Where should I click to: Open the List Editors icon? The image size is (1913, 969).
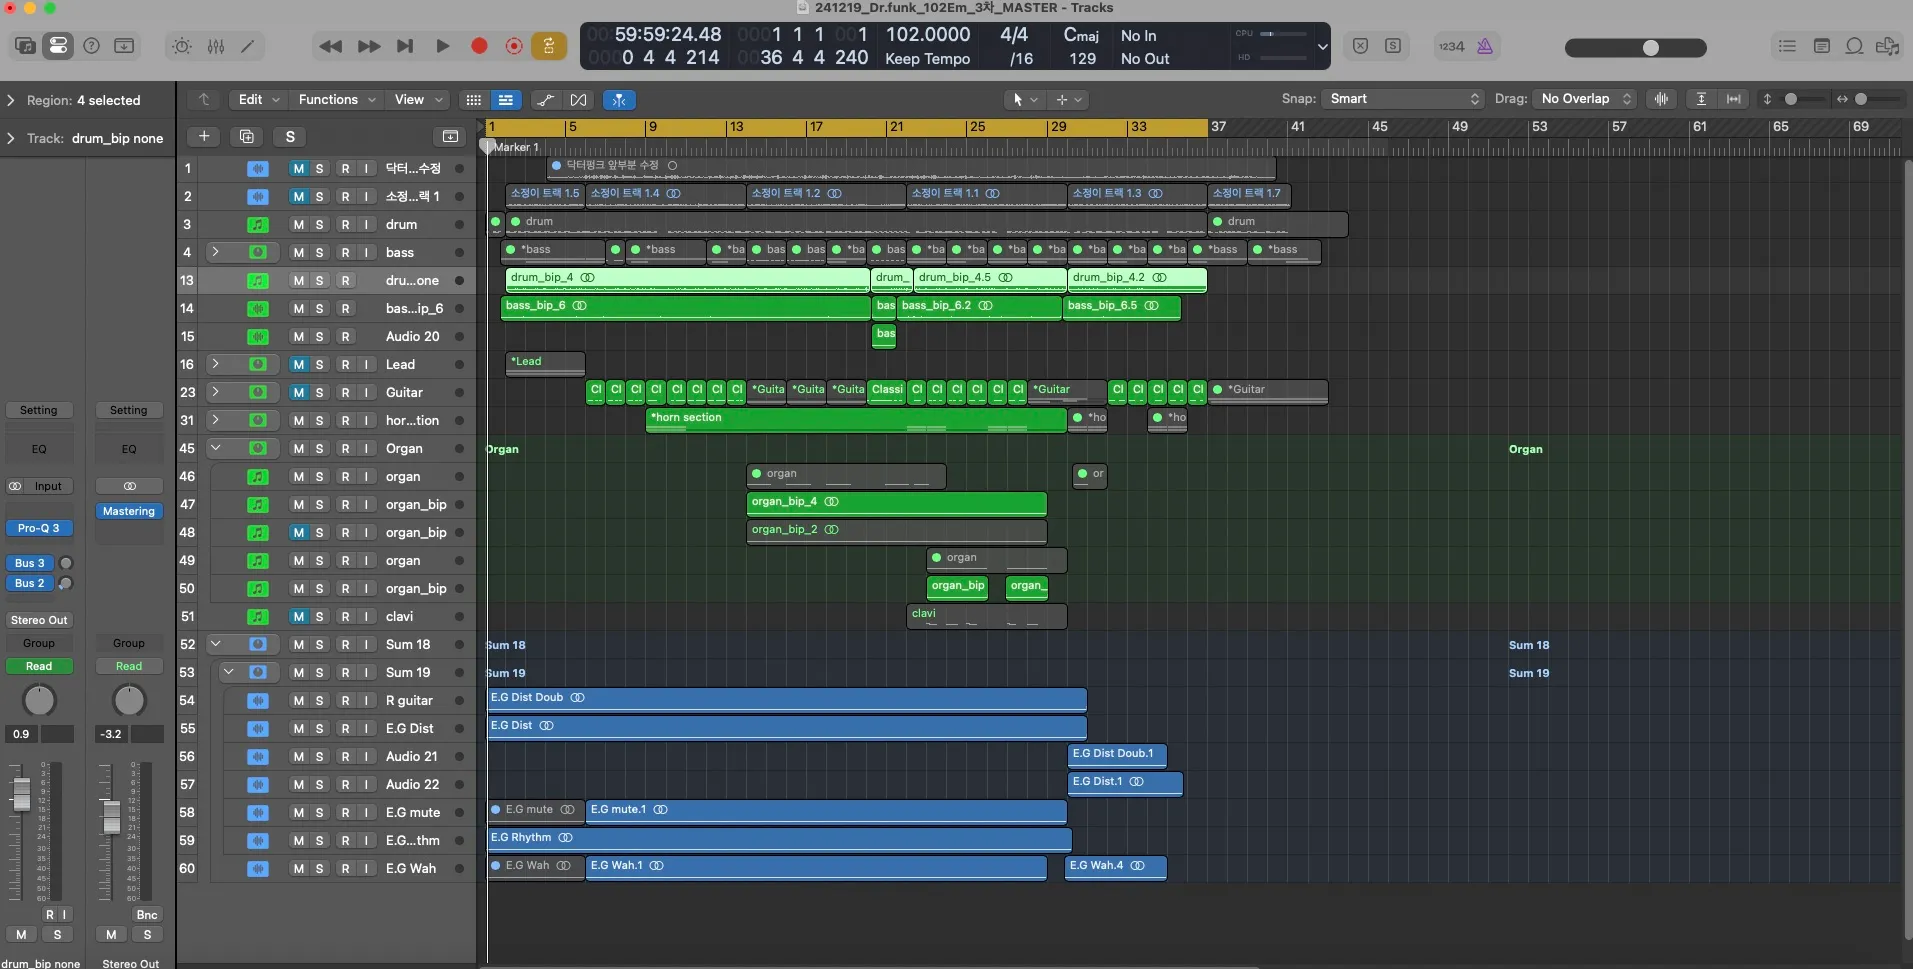[x=1787, y=46]
